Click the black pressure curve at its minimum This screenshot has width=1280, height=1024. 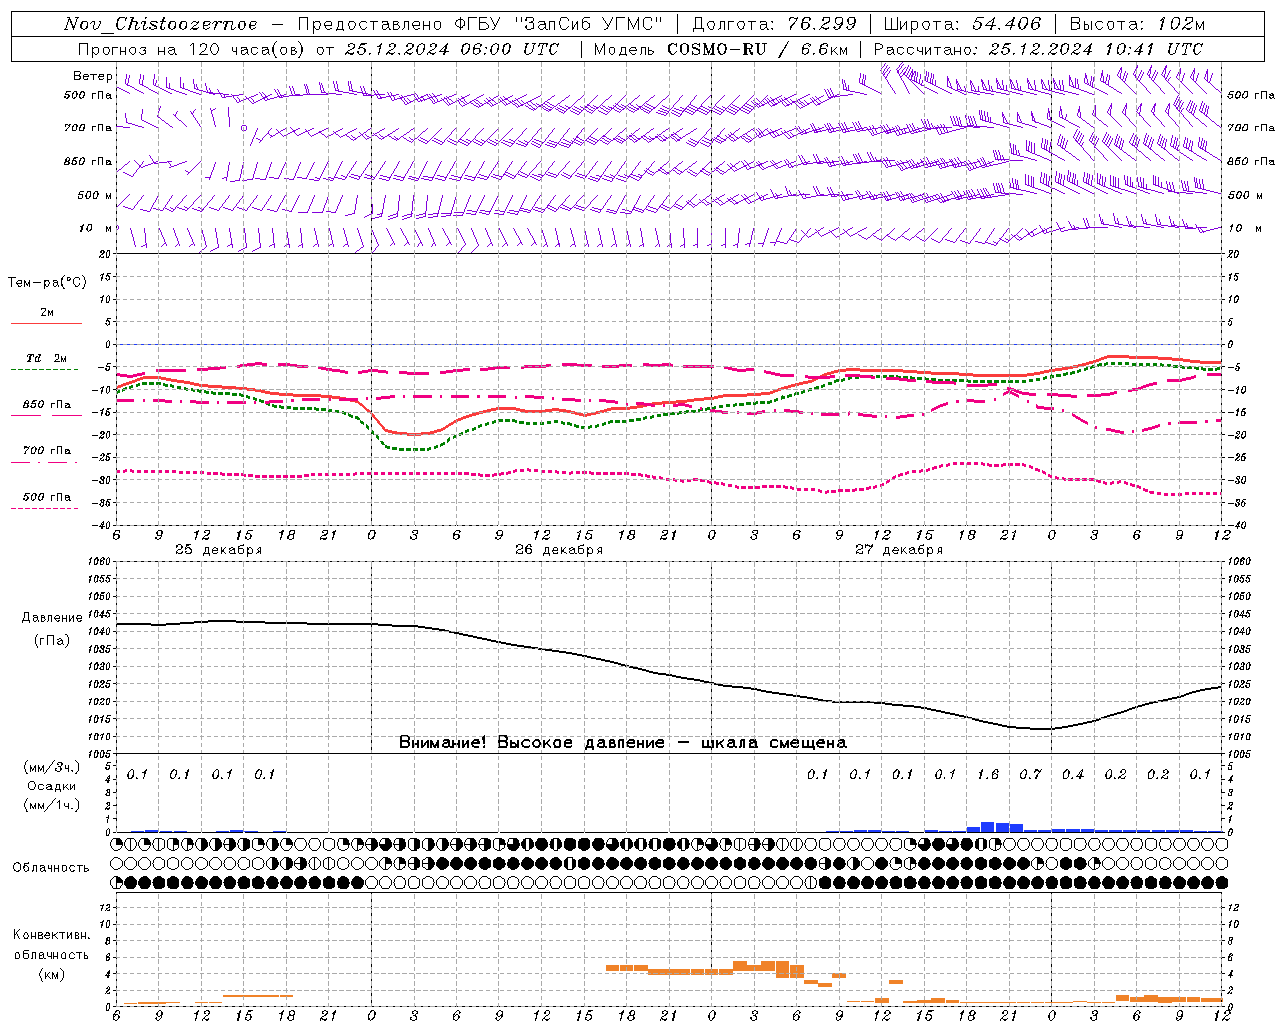(1040, 729)
